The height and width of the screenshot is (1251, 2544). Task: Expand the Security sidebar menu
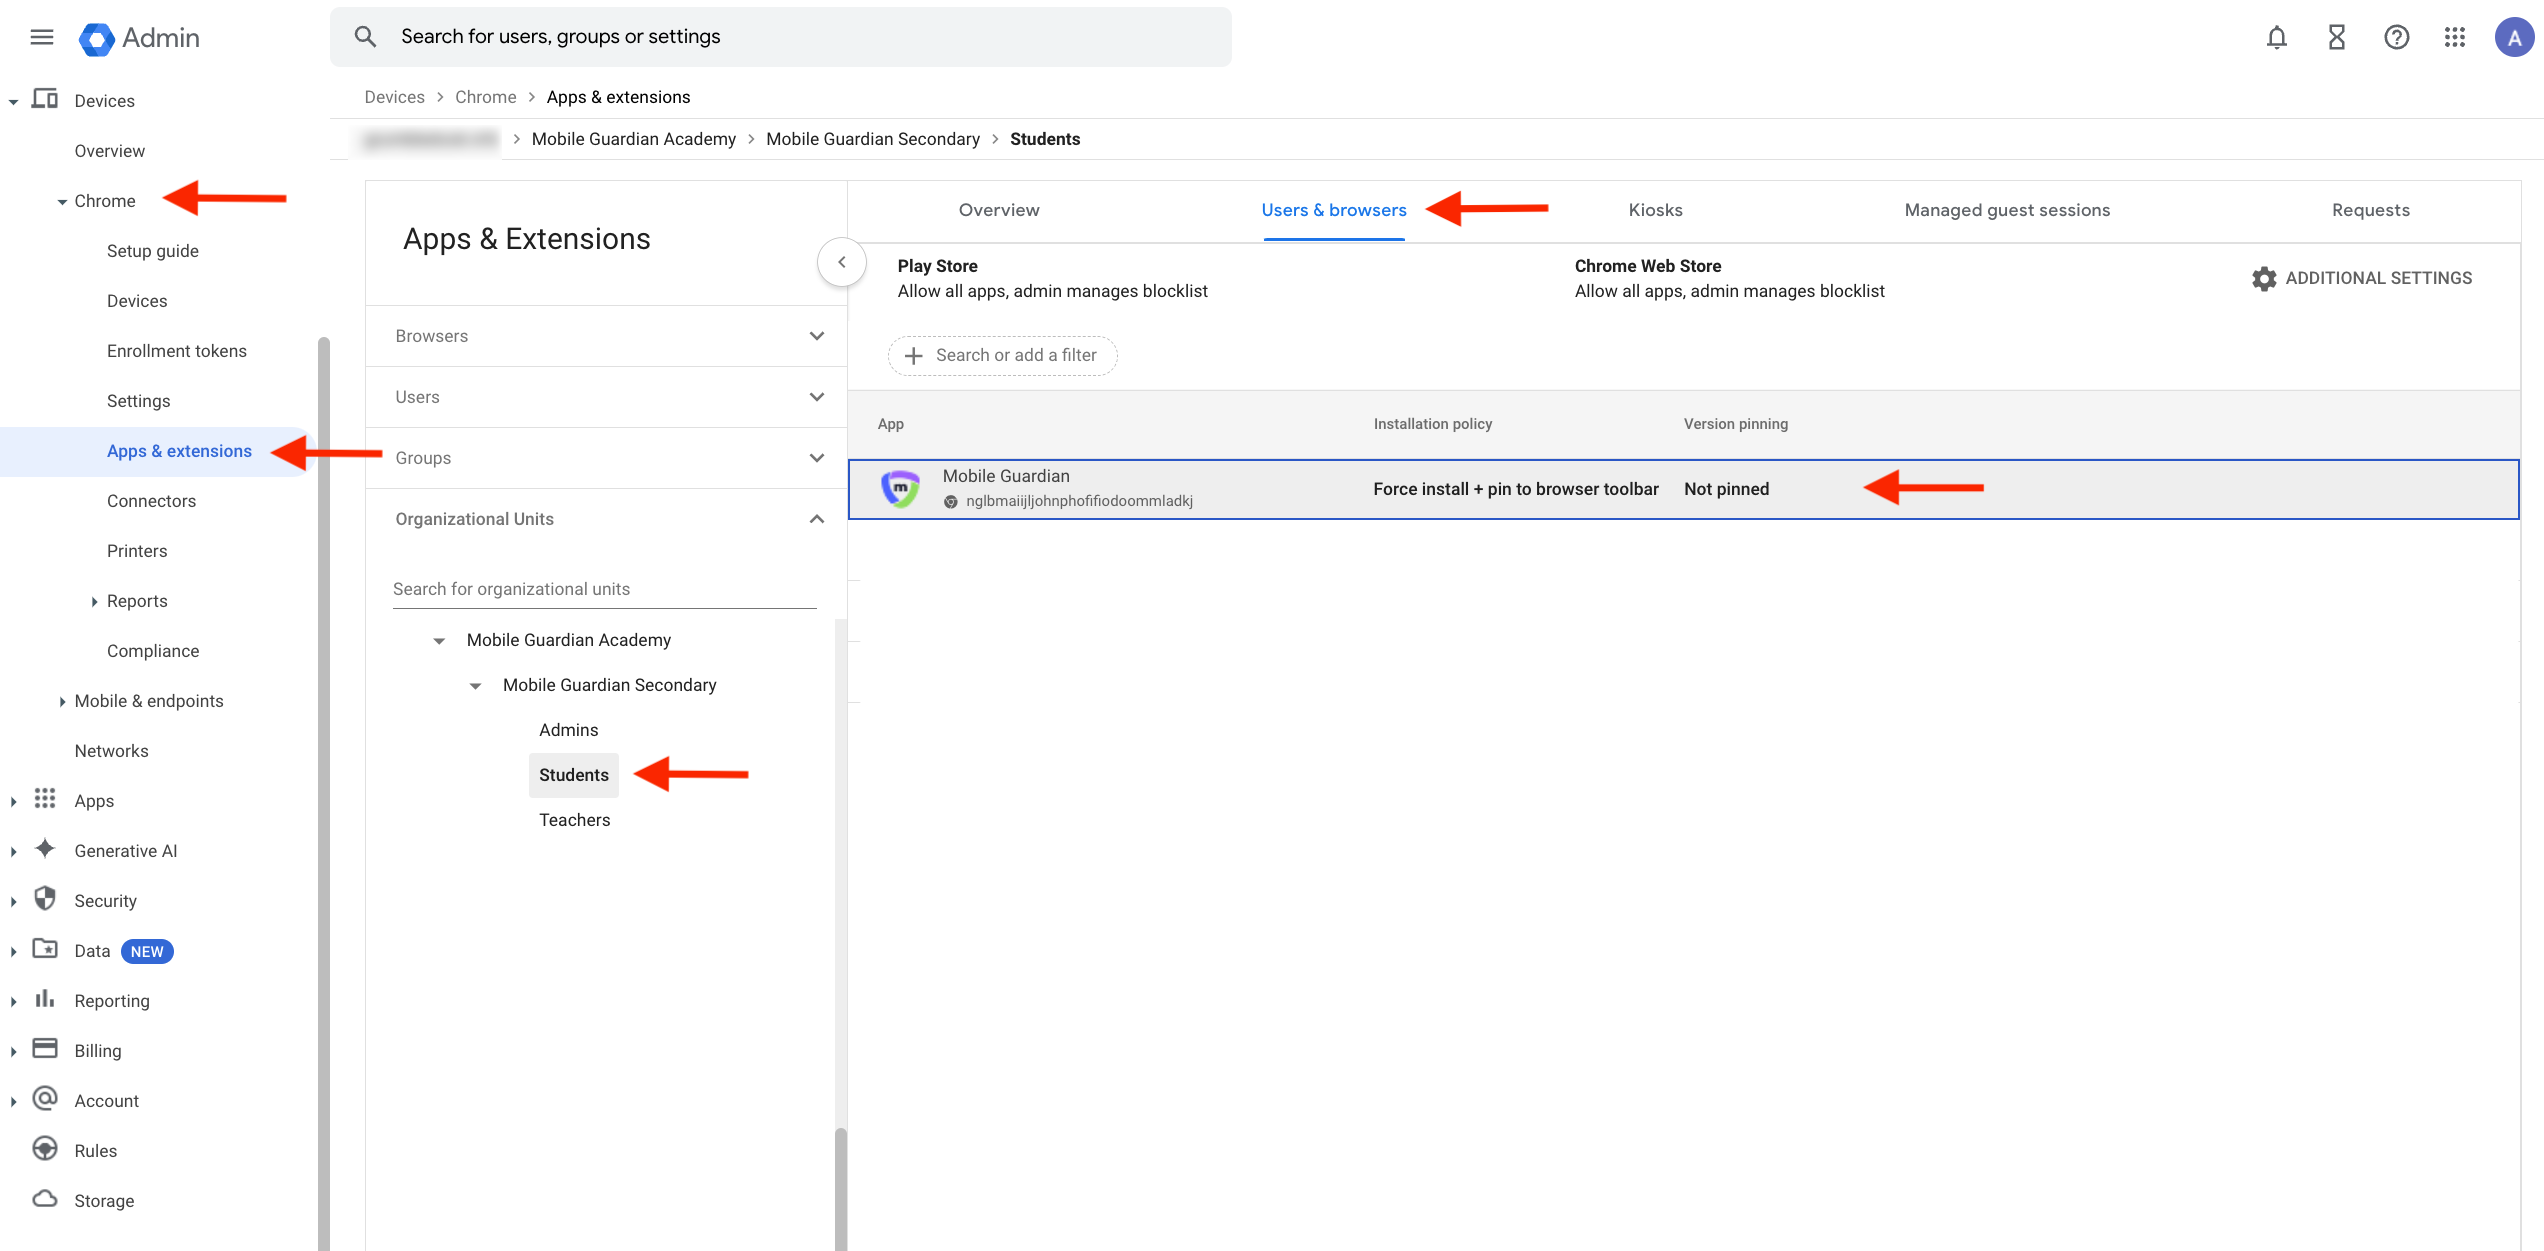point(14,901)
